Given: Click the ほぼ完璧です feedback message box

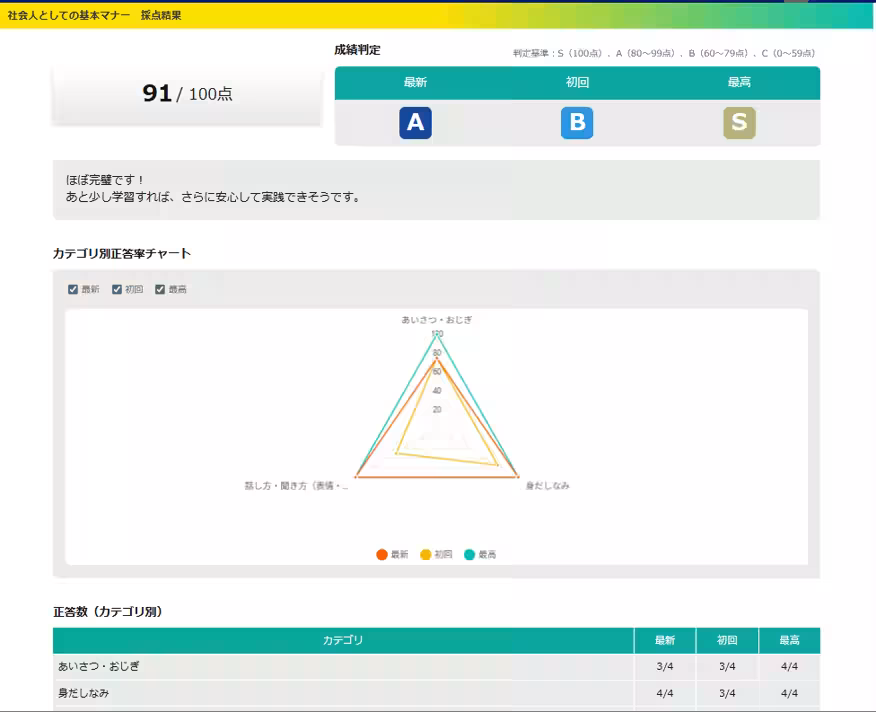Looking at the screenshot, I should pyautogui.click(x=435, y=189).
